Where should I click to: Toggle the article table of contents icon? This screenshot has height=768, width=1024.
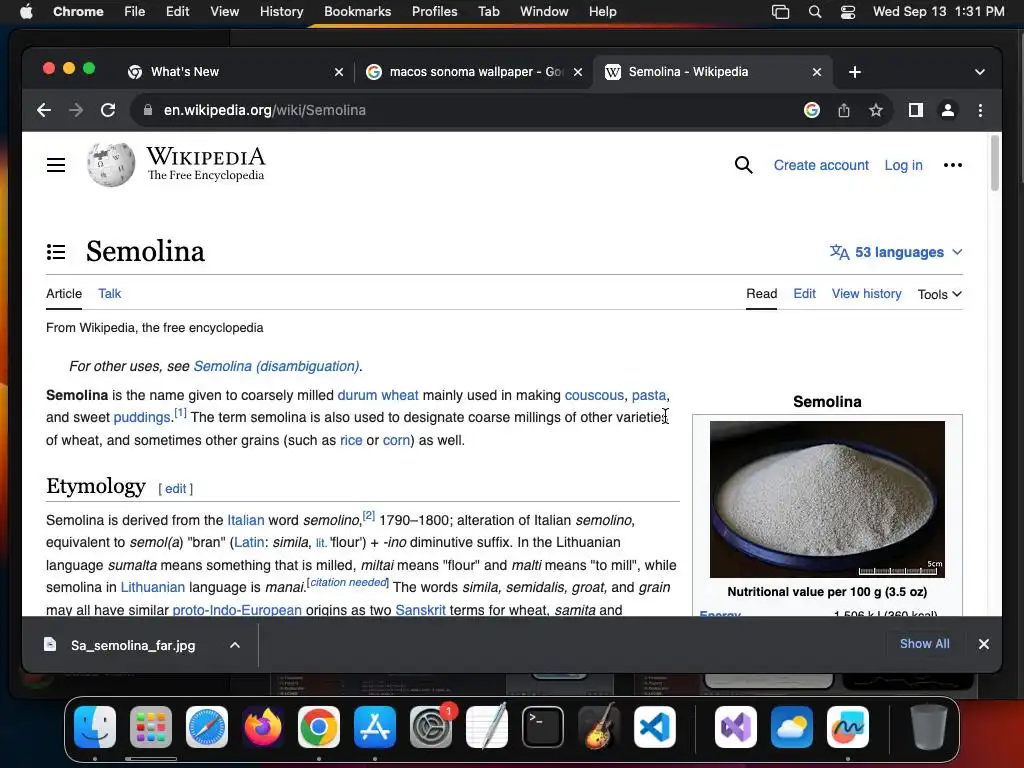click(x=56, y=251)
